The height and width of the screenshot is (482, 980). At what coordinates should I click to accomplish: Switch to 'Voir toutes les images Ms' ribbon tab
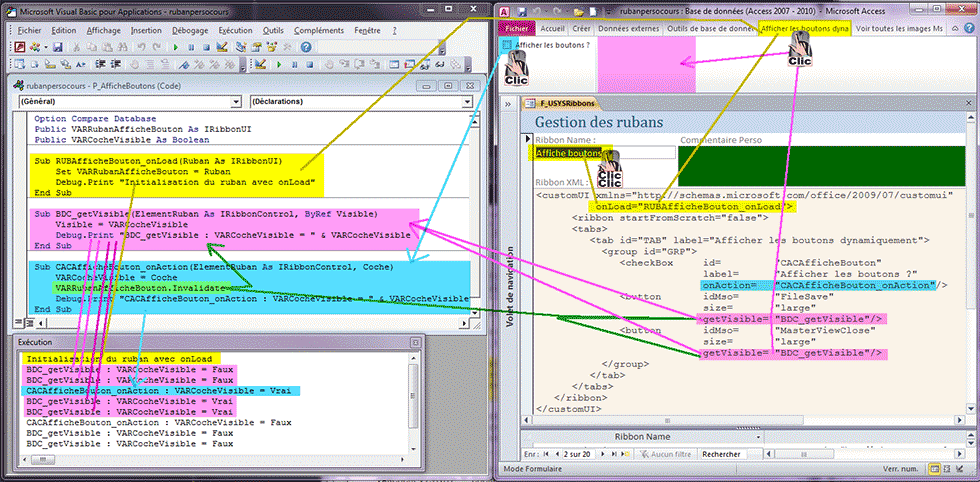(899, 28)
